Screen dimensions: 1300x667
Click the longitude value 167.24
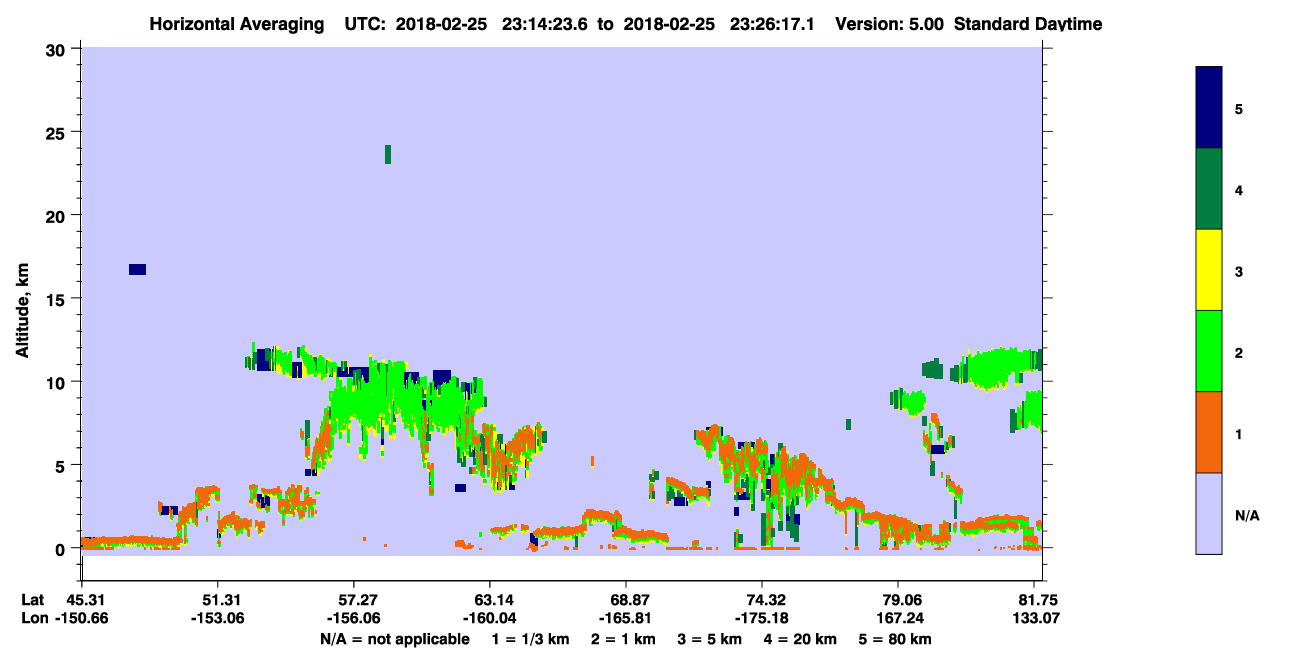pyautogui.click(x=898, y=618)
